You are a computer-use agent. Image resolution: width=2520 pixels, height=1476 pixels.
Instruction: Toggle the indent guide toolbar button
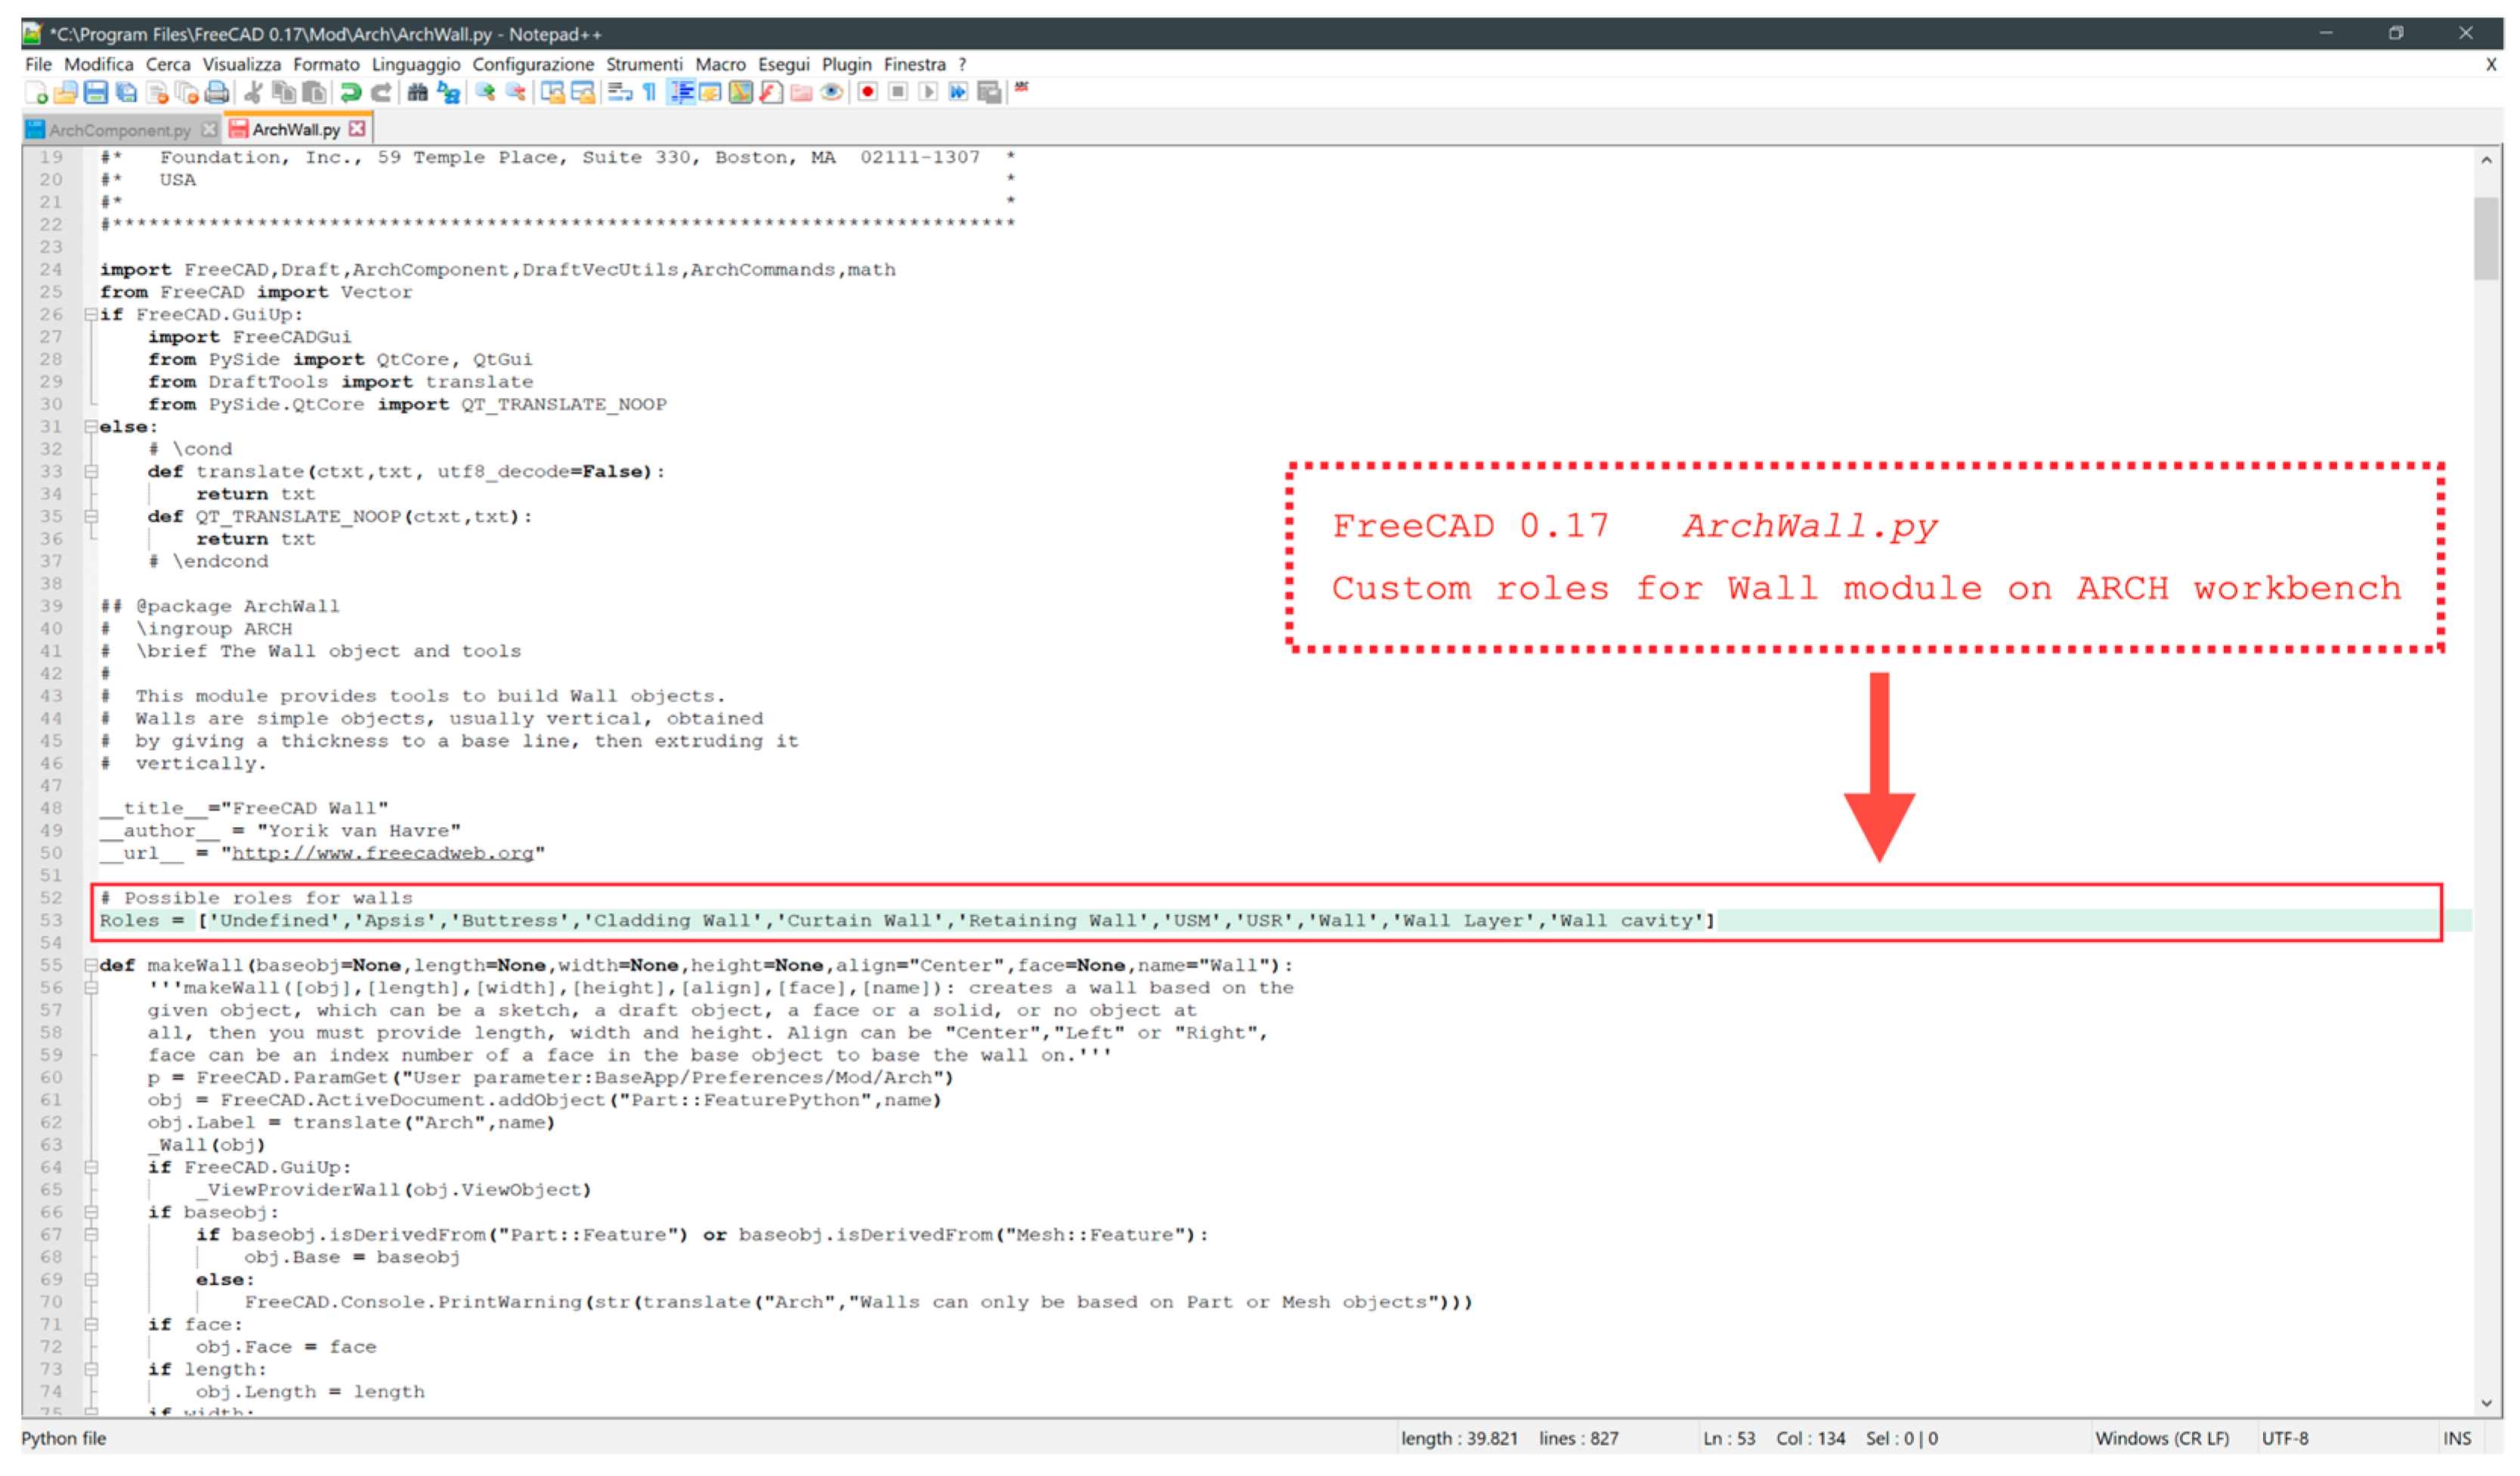tap(682, 93)
